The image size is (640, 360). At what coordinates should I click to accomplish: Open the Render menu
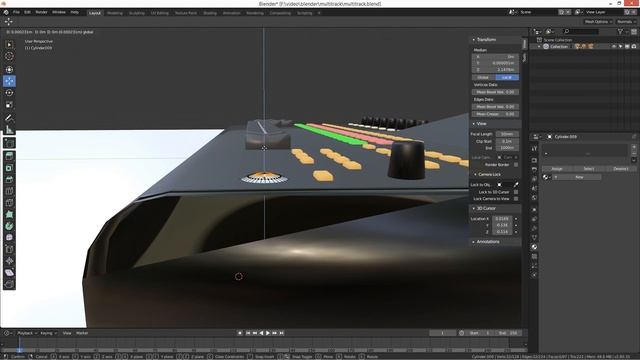[41, 12]
